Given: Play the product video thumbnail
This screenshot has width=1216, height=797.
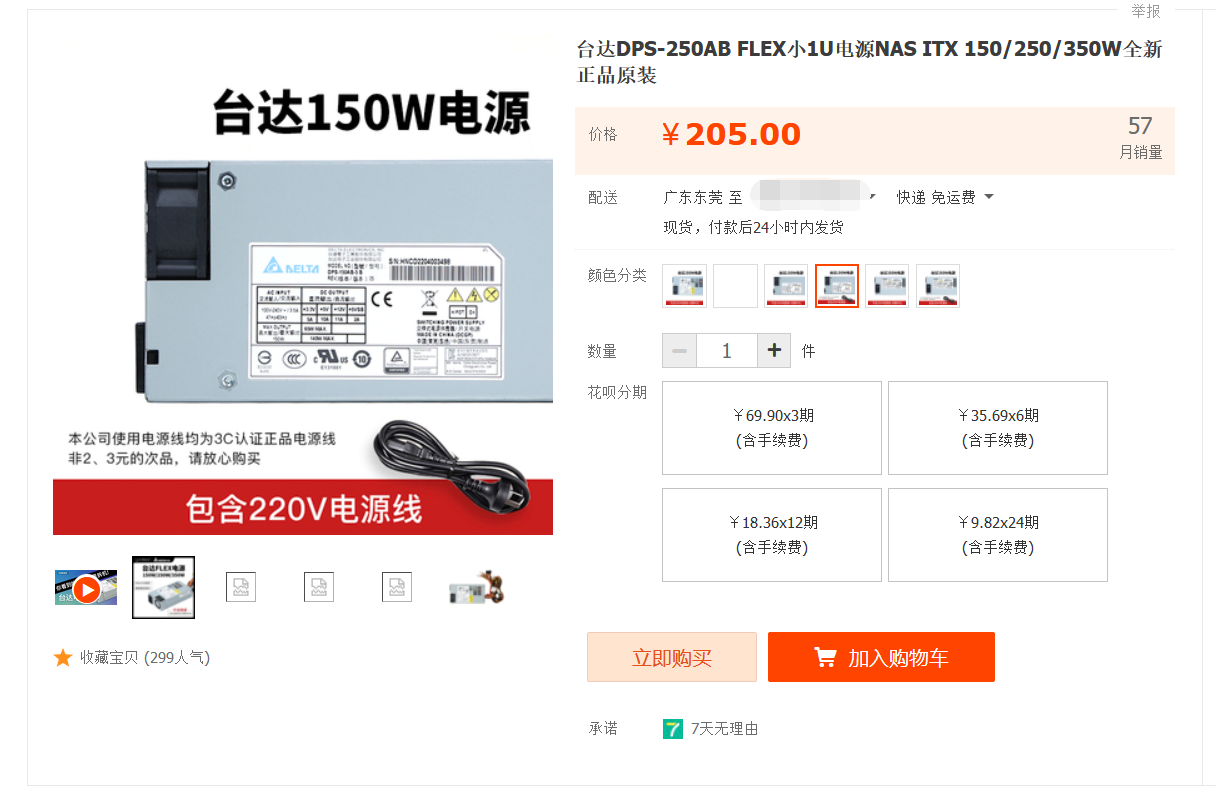Looking at the screenshot, I should (86, 589).
